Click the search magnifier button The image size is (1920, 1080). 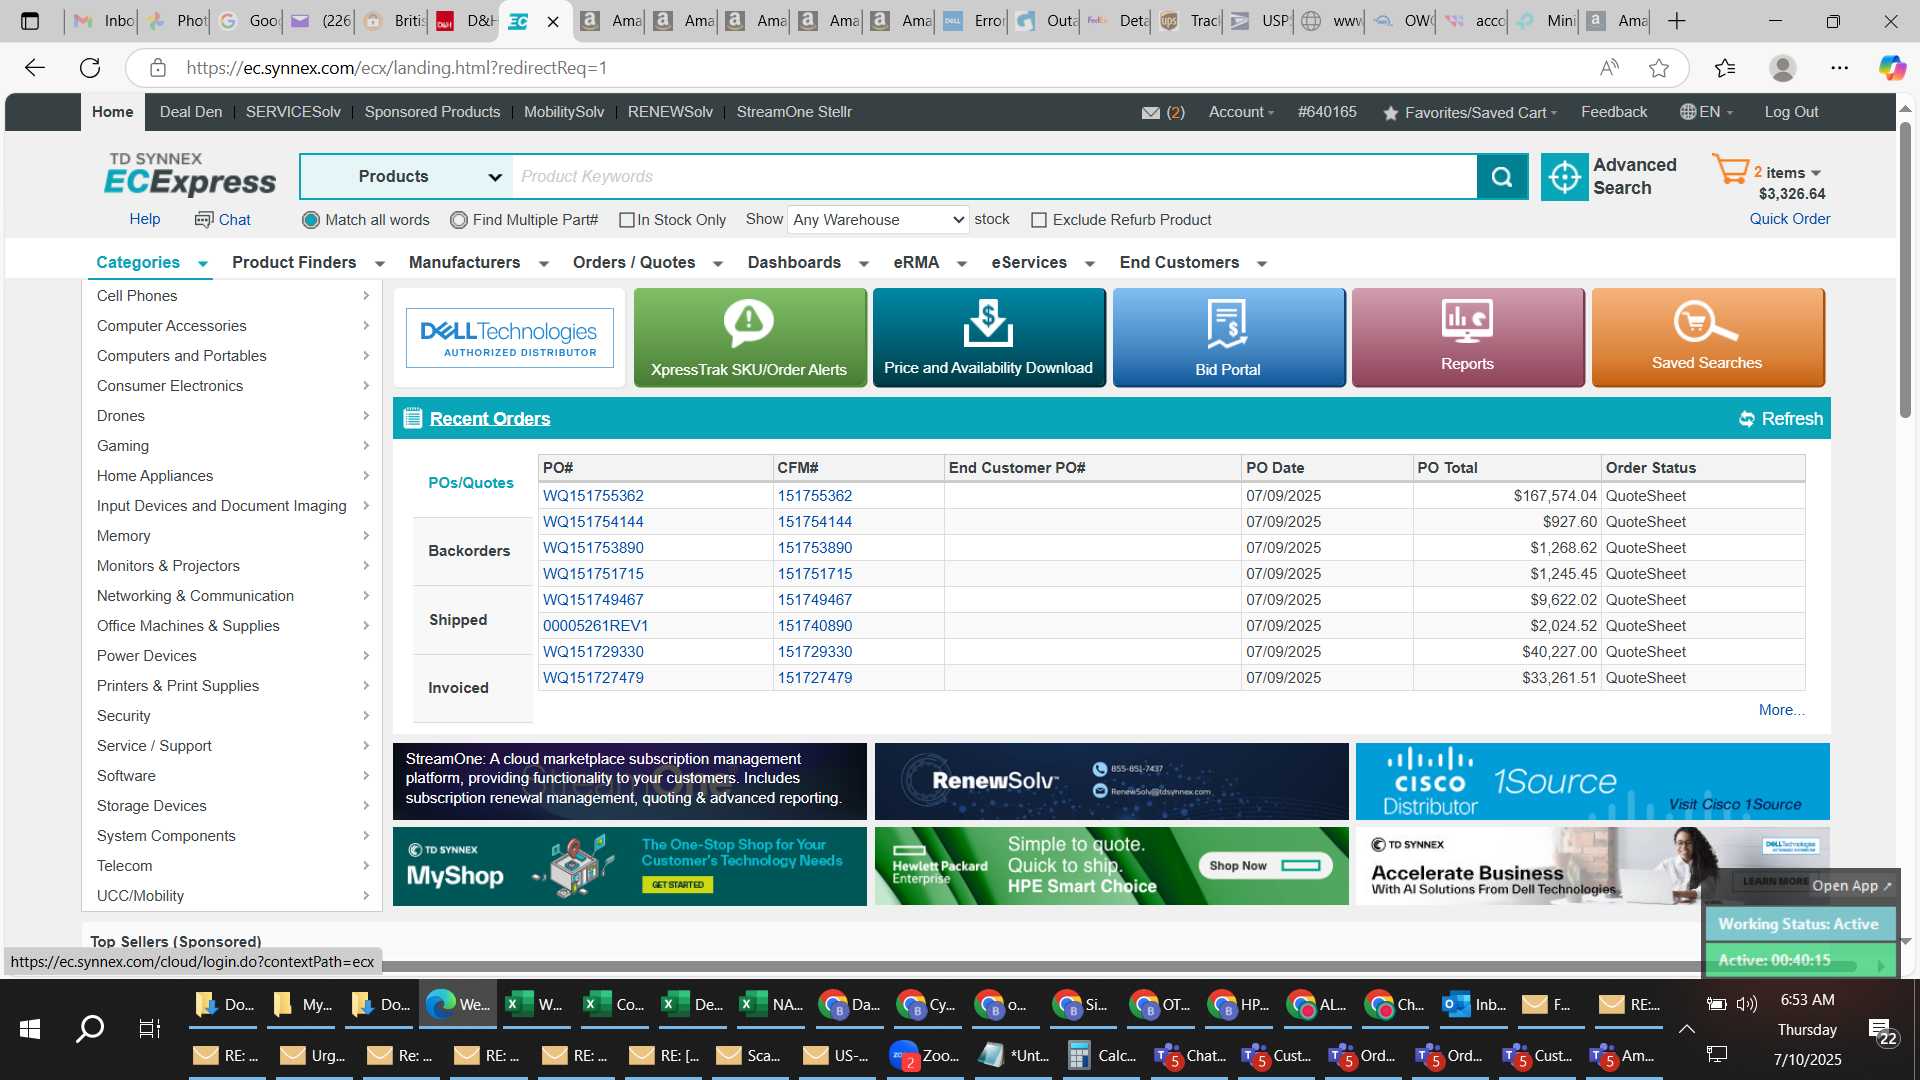coord(1502,177)
